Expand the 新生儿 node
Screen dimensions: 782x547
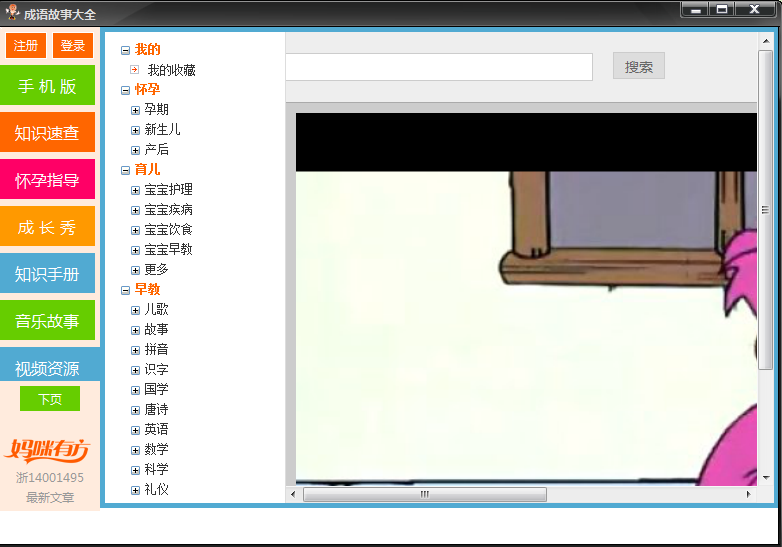[x=135, y=130]
